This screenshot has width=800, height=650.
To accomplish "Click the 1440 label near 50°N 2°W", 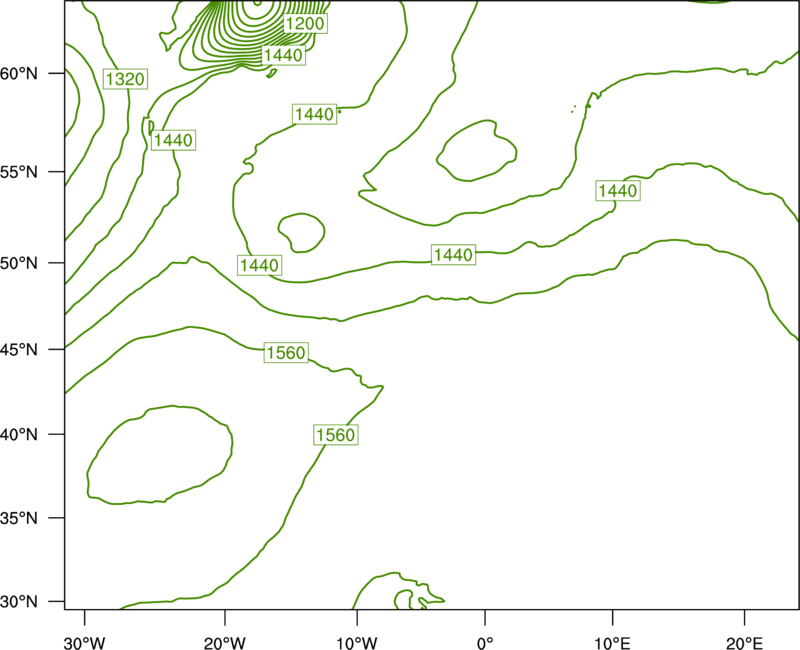I will click(x=454, y=255).
